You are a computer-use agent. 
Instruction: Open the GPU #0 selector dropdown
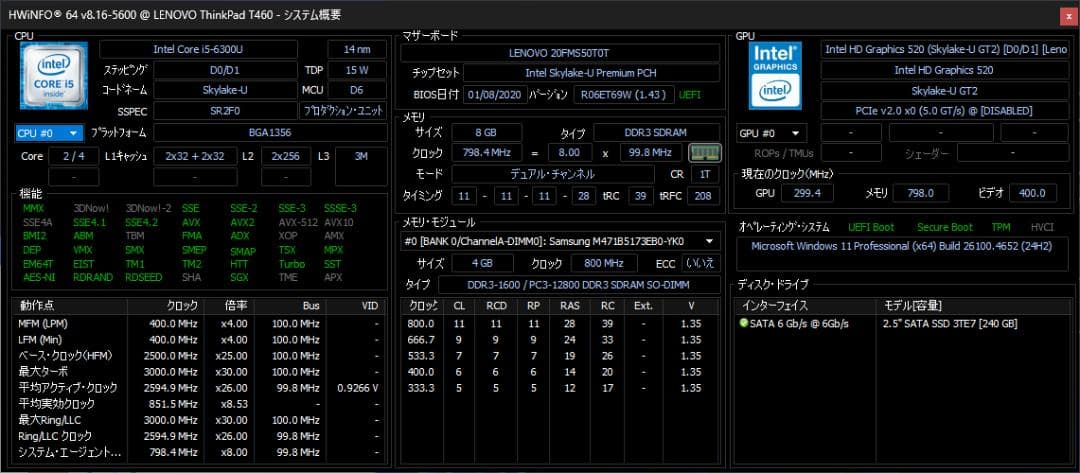pyautogui.click(x=771, y=133)
